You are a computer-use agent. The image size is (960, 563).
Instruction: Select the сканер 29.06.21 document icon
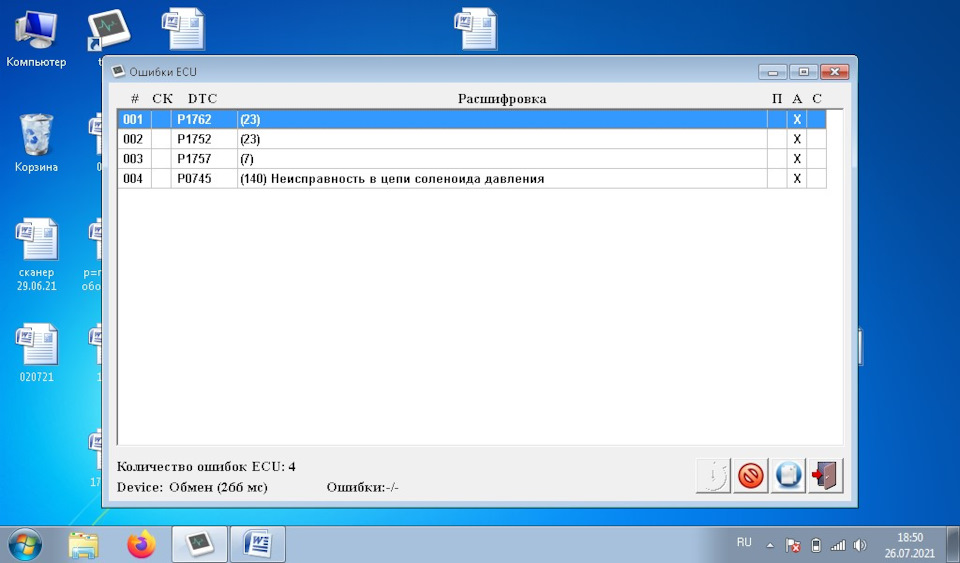36,255
